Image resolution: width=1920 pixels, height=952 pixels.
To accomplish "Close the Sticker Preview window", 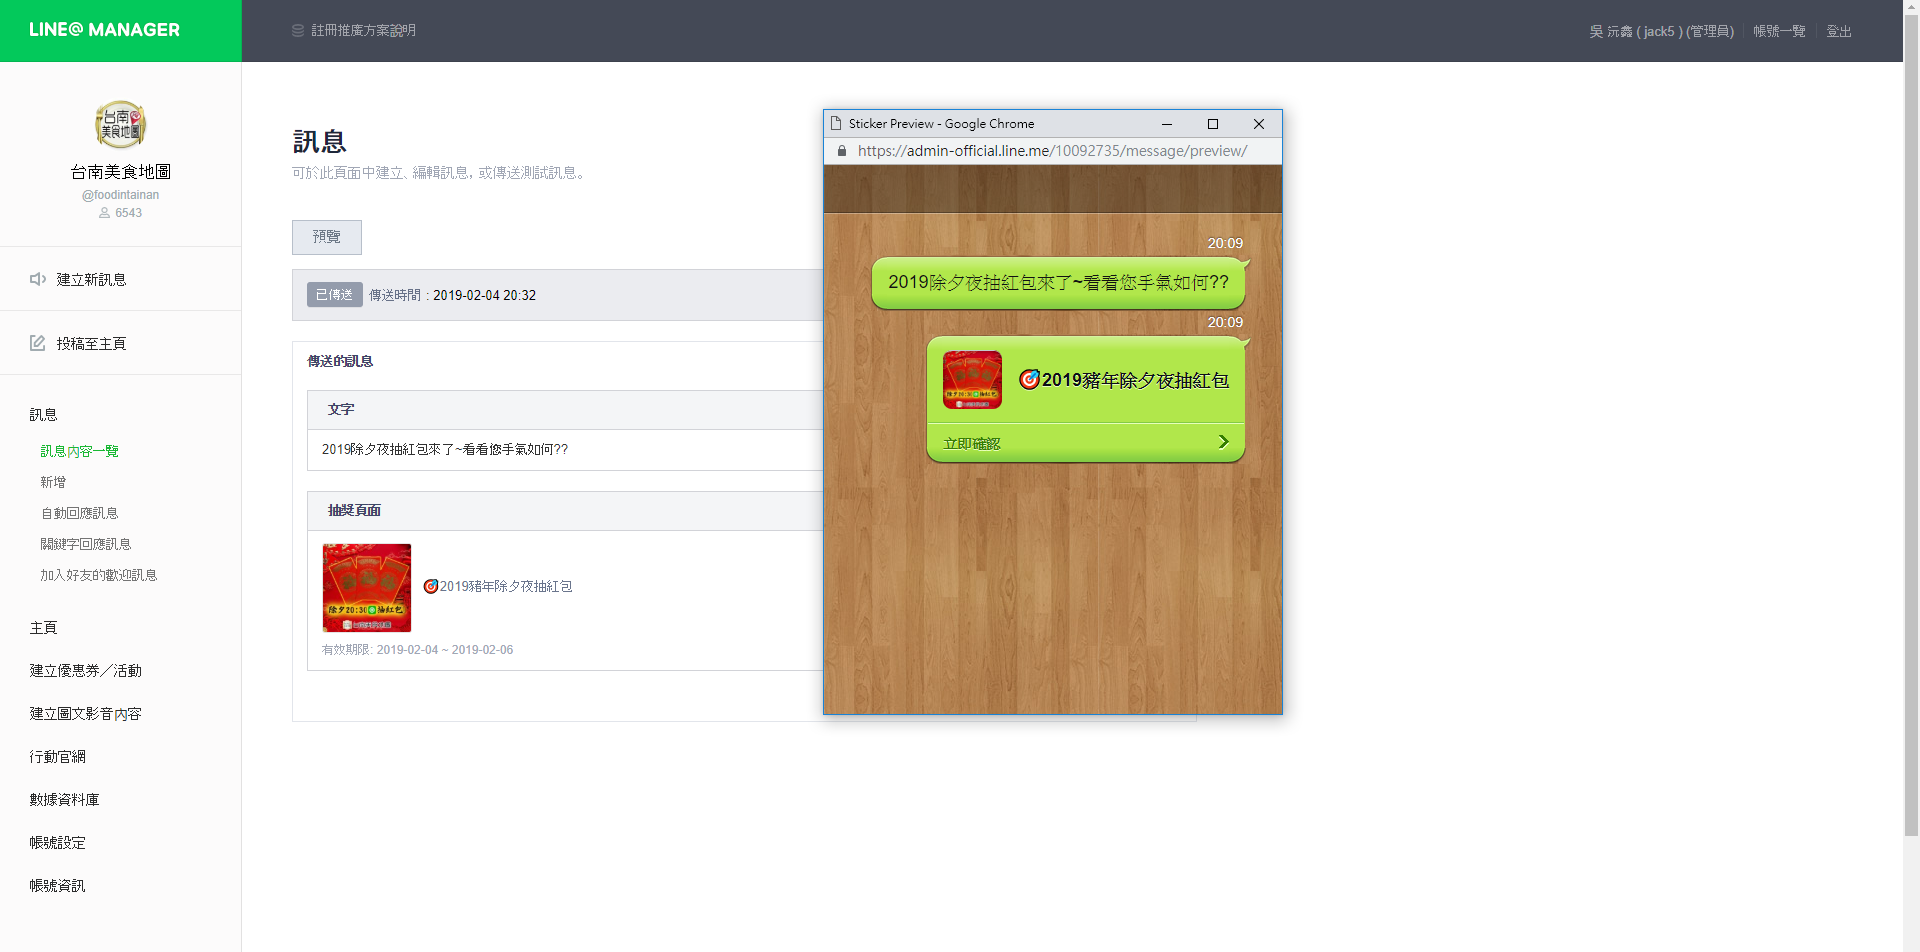I will 1259,124.
